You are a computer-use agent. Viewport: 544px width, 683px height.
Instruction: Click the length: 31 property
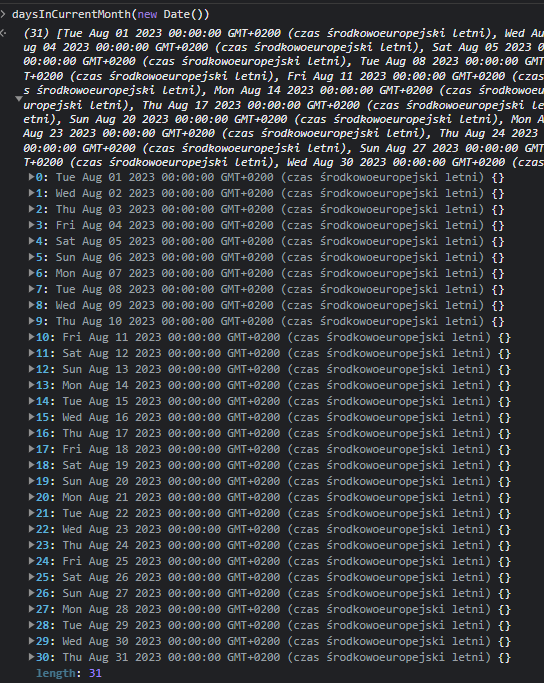(x=69, y=673)
